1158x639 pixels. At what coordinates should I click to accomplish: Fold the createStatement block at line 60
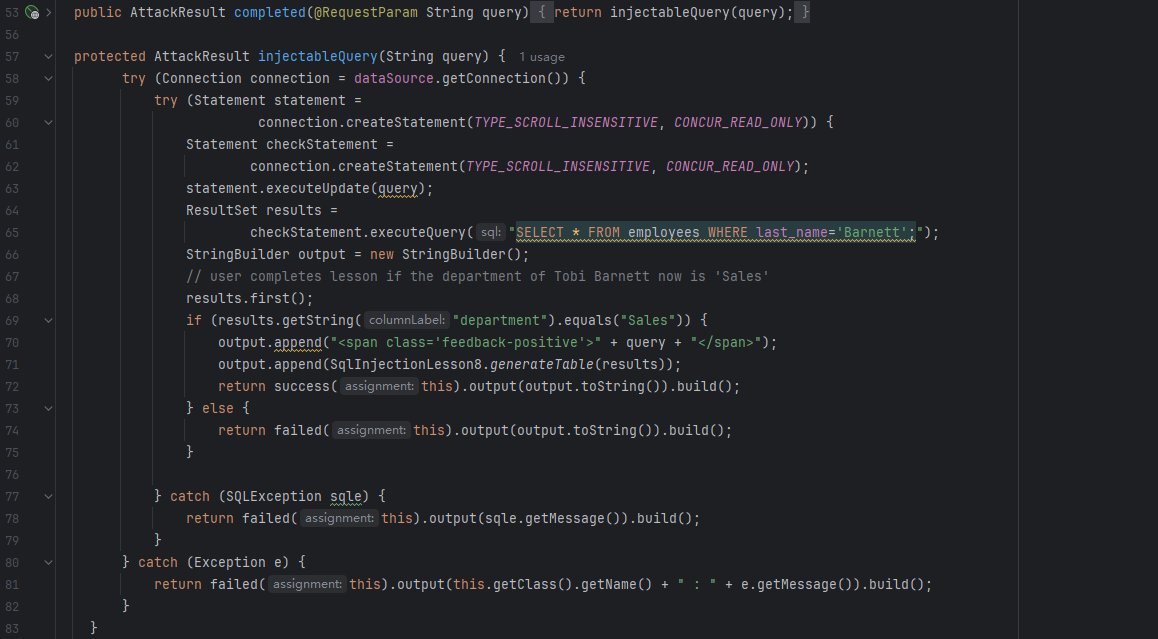49,123
